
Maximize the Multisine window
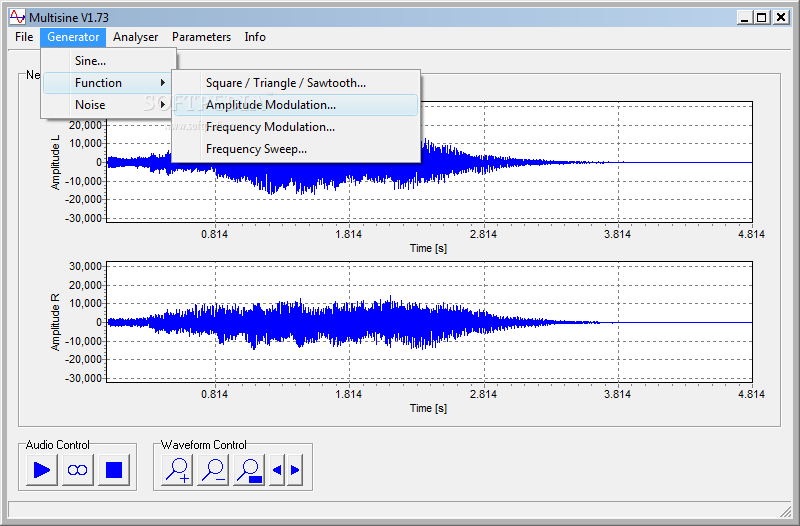tap(762, 18)
